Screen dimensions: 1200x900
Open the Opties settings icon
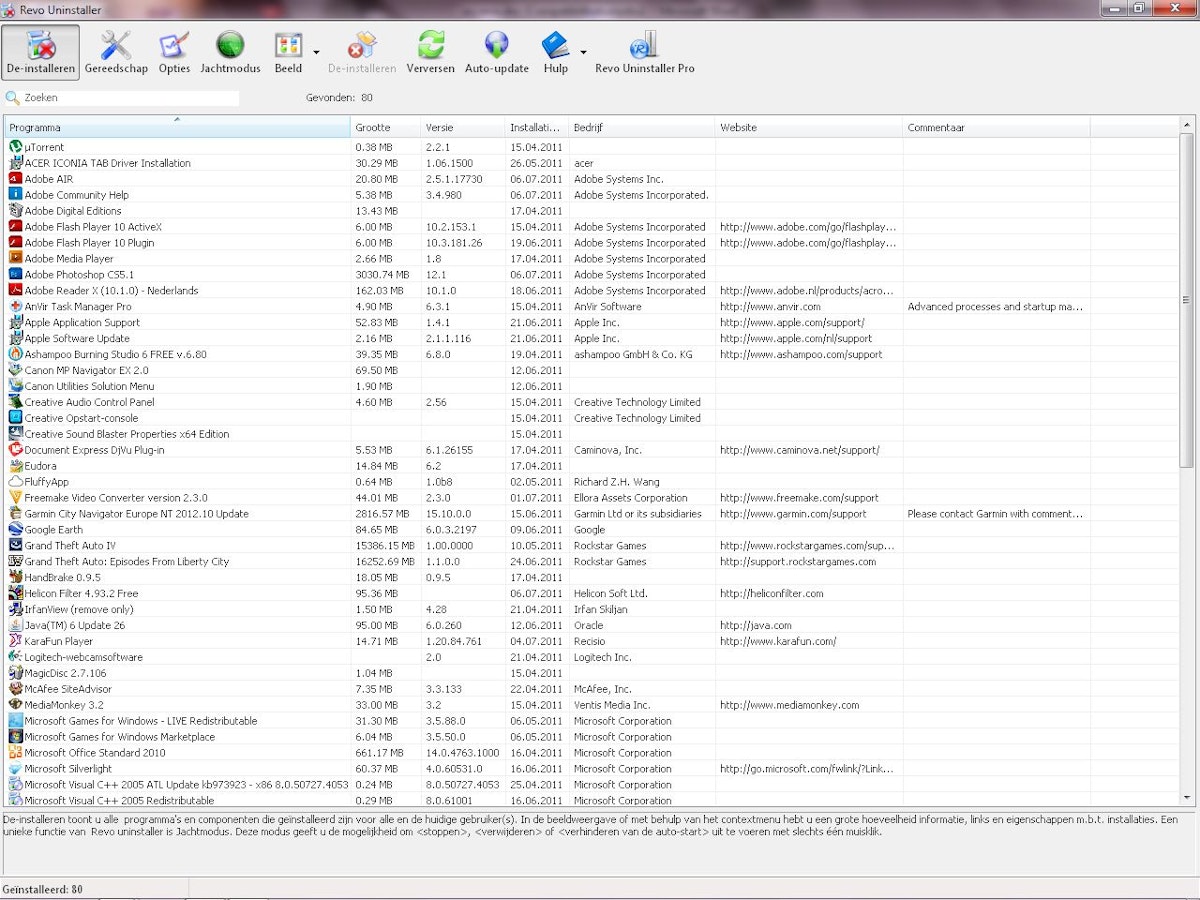click(x=174, y=44)
